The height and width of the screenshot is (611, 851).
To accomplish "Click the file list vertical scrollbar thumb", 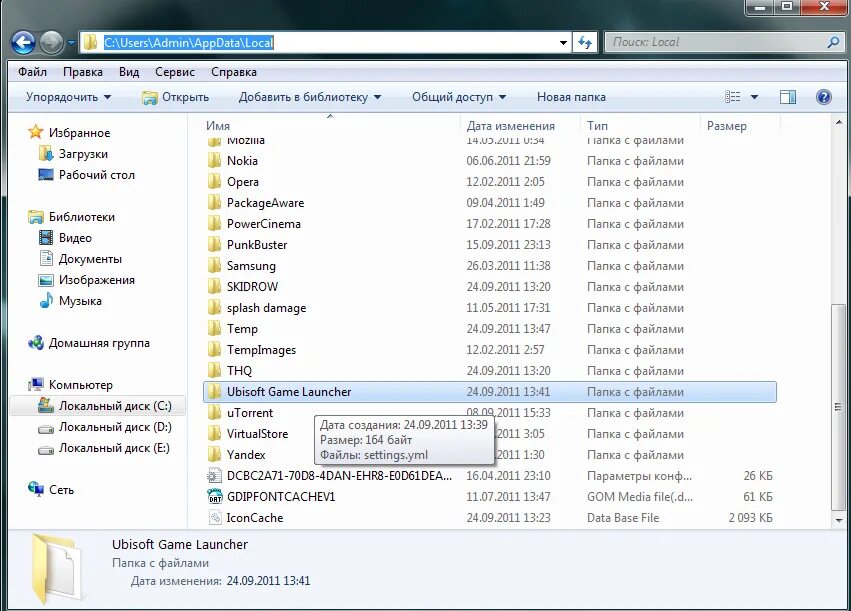I will tap(838, 407).
